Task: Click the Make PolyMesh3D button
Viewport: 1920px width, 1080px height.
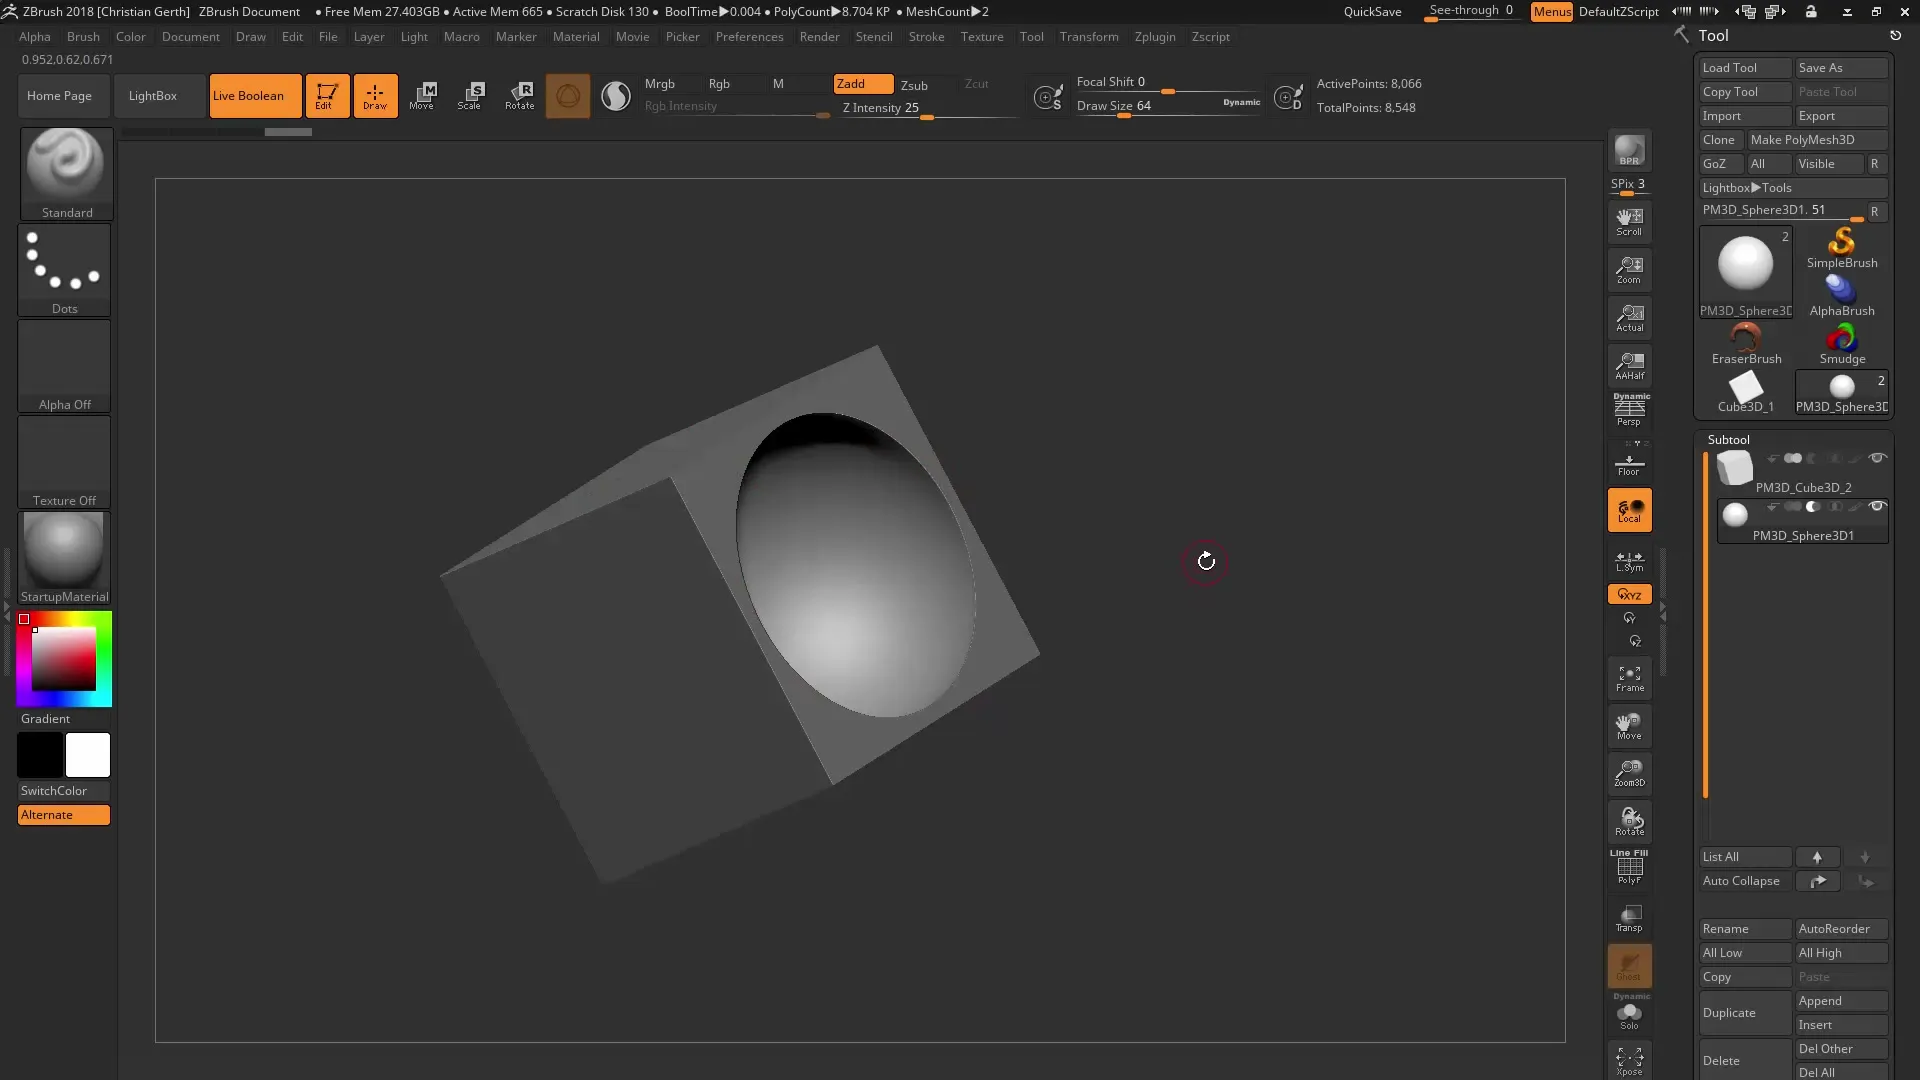Action: (x=1802, y=140)
